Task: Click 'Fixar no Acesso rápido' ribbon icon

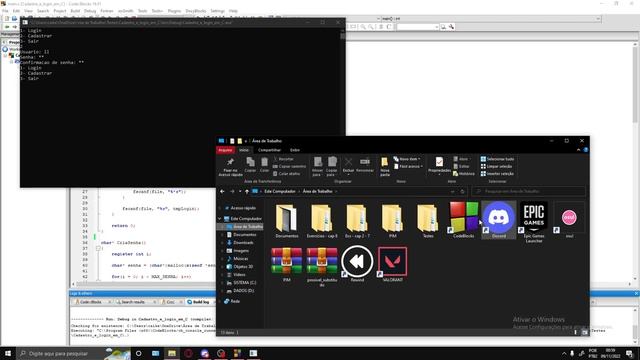Action: pyautogui.click(x=230, y=167)
